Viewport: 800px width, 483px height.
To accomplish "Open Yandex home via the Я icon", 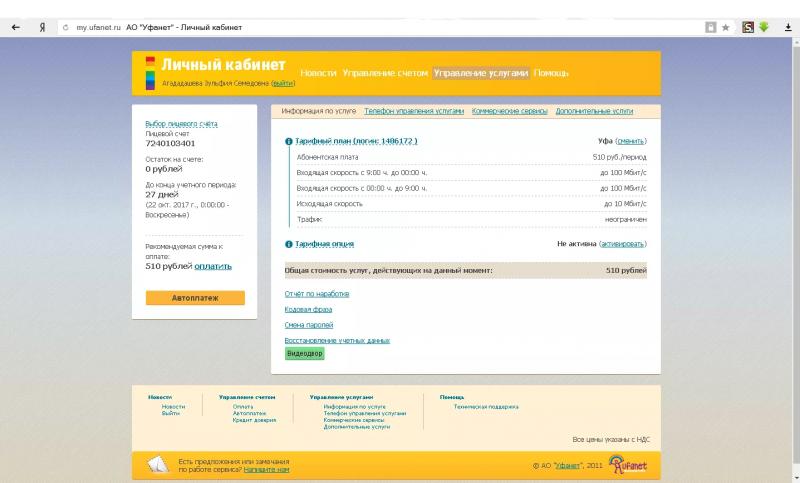I will tap(42, 28).
